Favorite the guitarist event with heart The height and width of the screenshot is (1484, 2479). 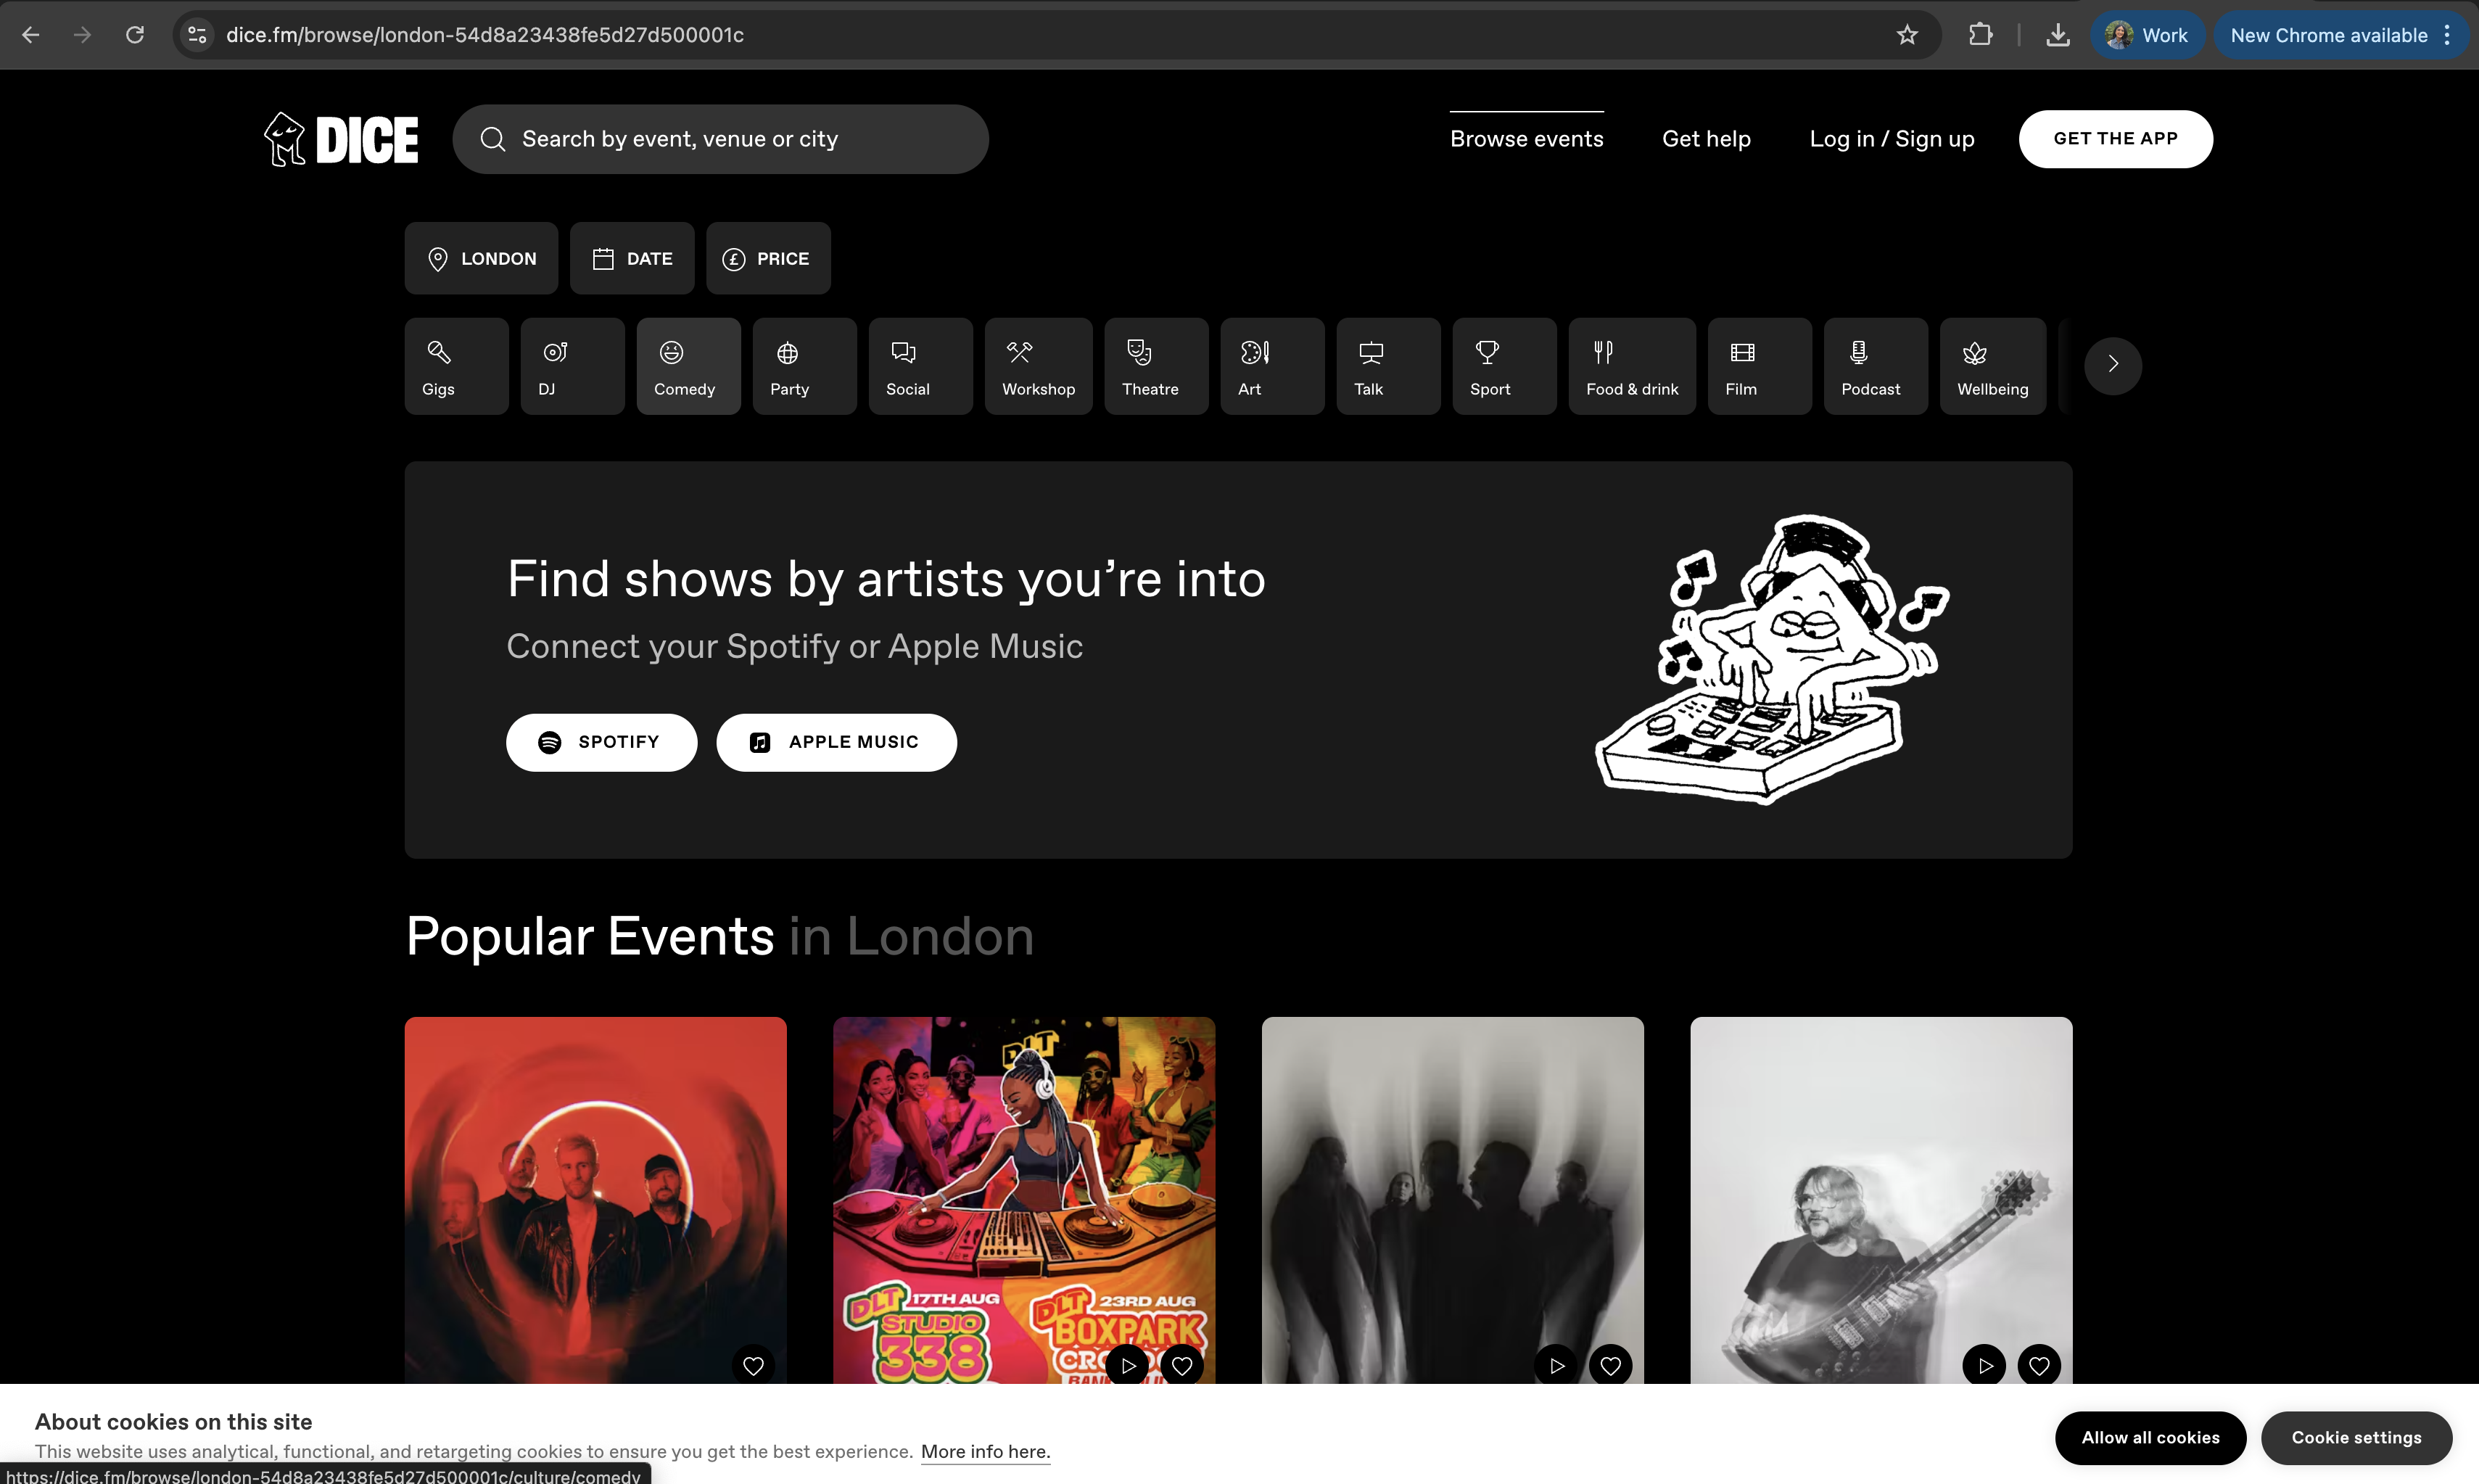click(2039, 1366)
